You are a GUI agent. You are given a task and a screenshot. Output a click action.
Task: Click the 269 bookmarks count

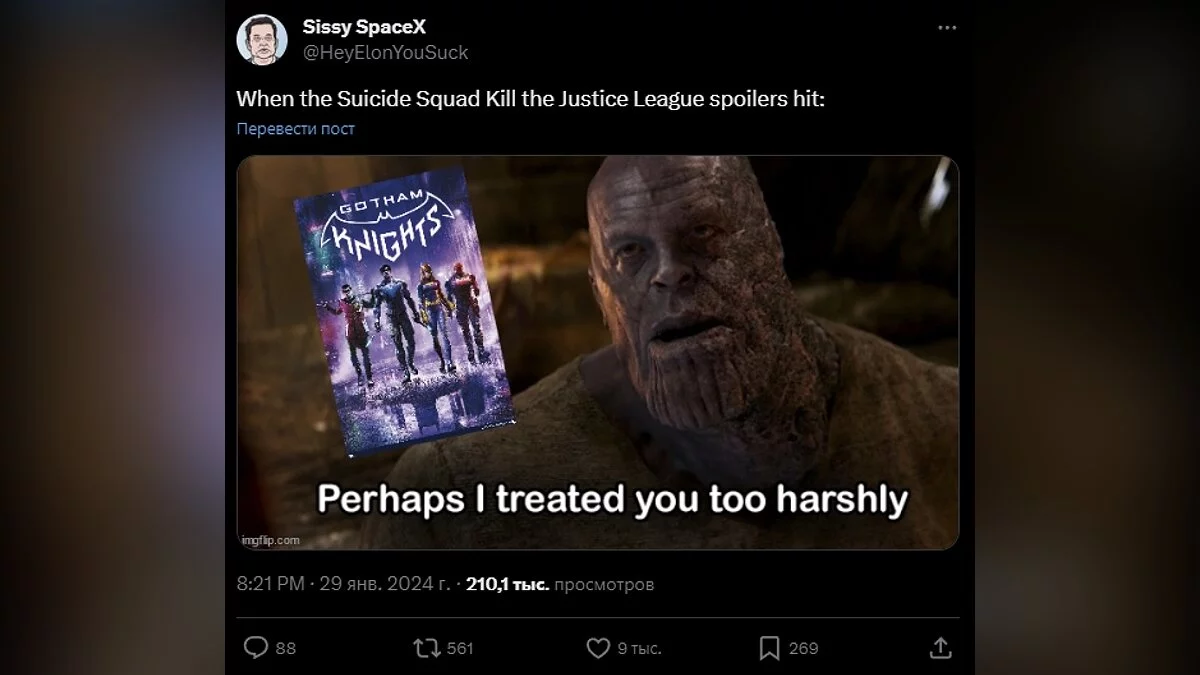pos(804,648)
